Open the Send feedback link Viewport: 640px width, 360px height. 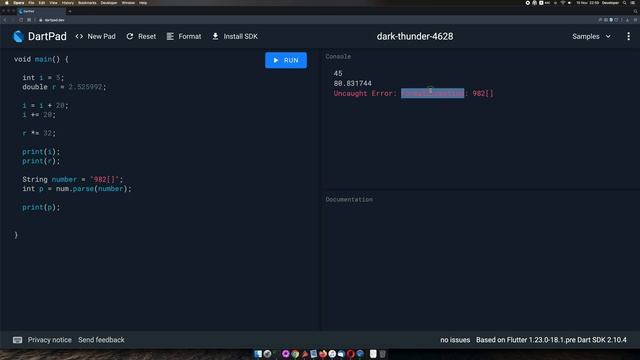[101, 340]
